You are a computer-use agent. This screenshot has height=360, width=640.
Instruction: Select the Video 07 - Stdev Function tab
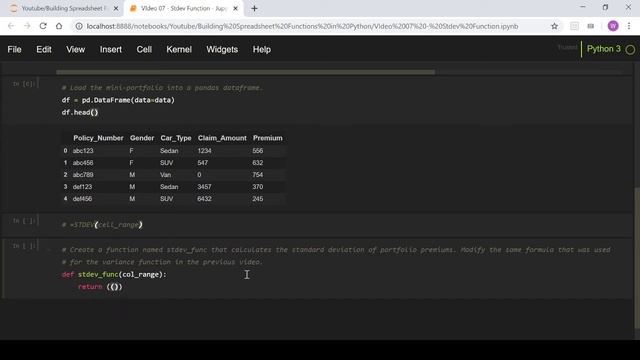point(183,8)
